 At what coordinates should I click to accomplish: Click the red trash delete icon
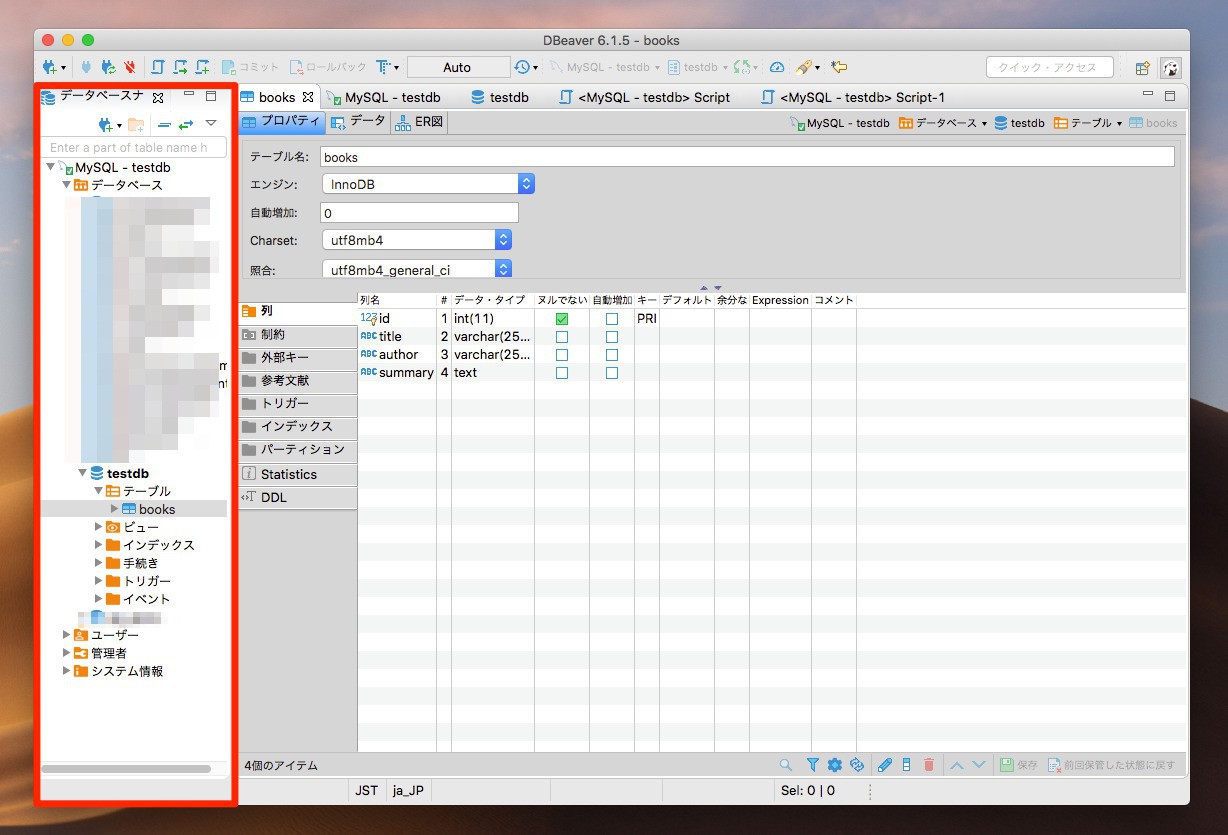tap(928, 765)
